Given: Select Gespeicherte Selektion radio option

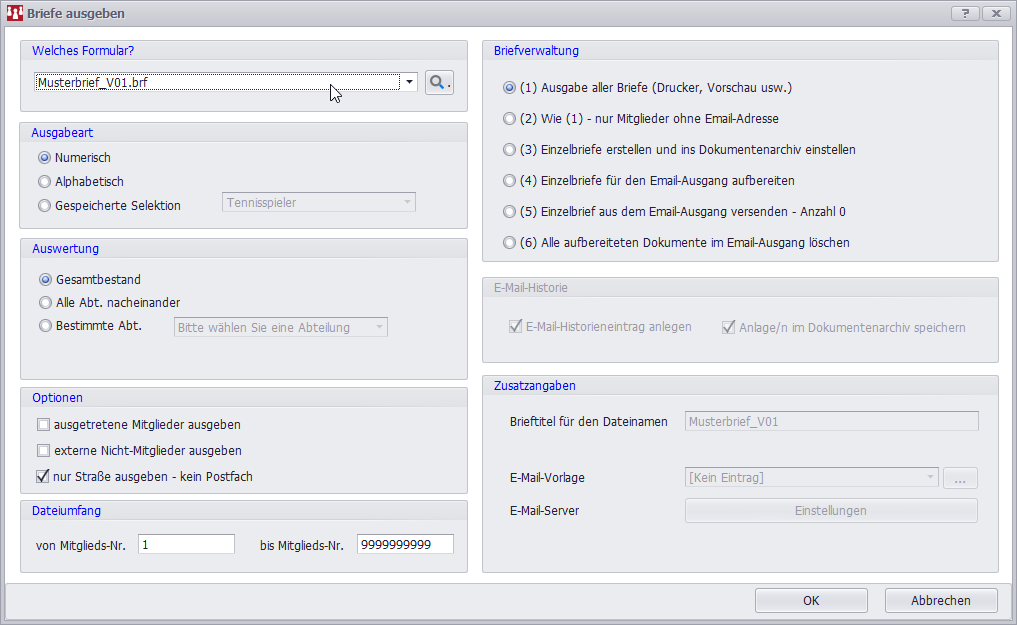Looking at the screenshot, I should point(44,206).
